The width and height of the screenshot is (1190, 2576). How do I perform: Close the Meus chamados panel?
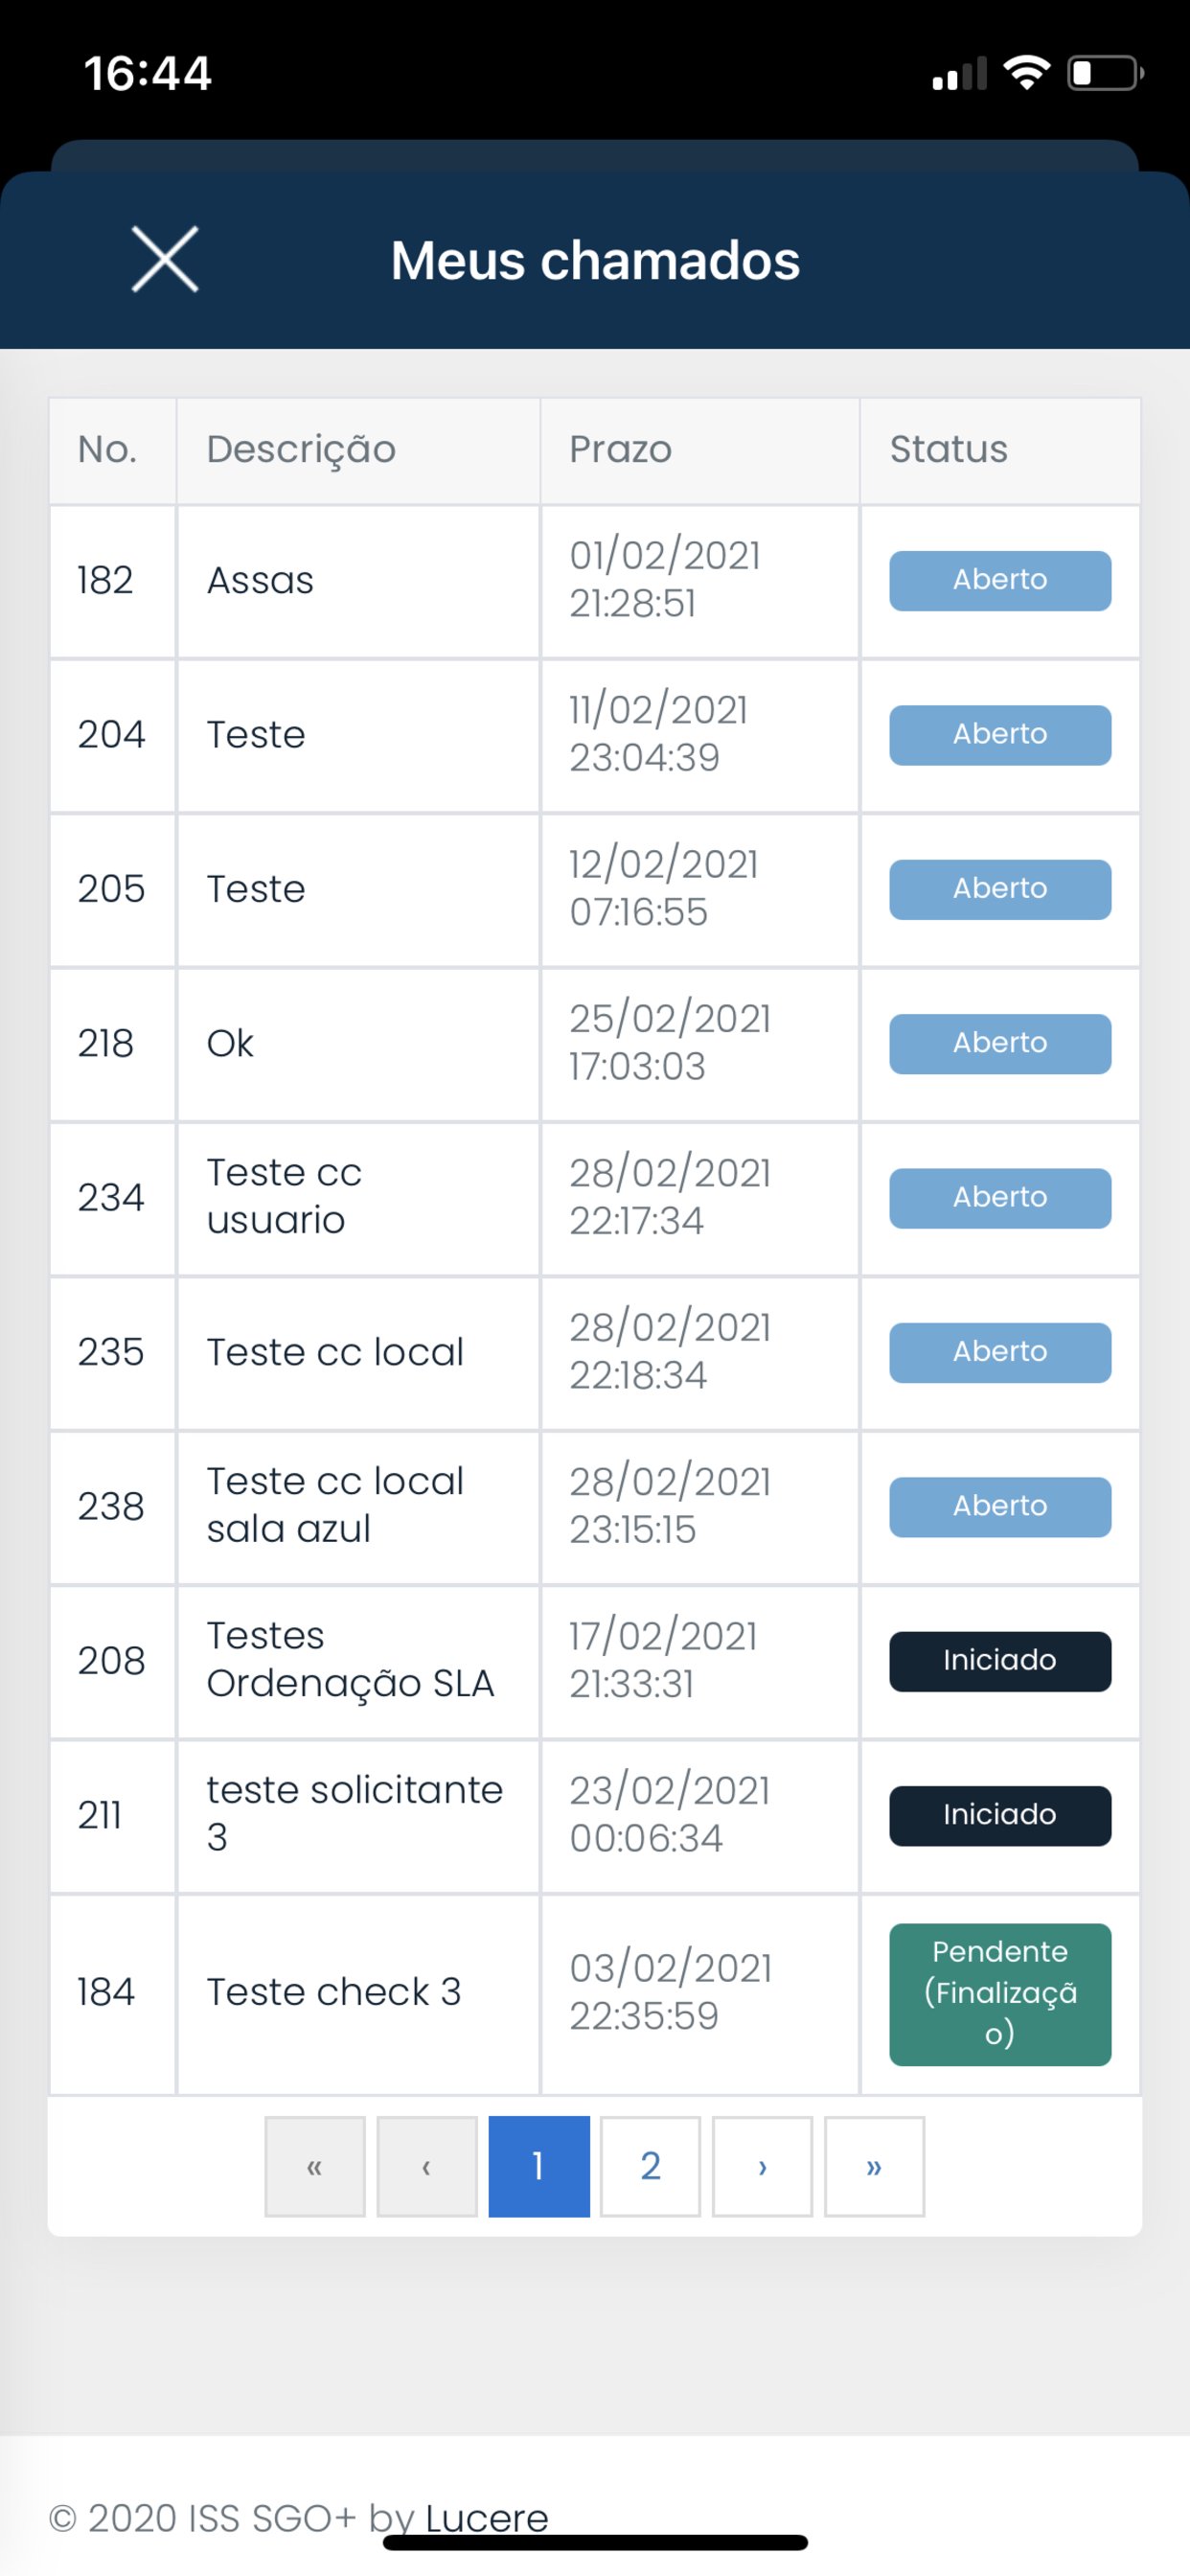pyautogui.click(x=165, y=259)
